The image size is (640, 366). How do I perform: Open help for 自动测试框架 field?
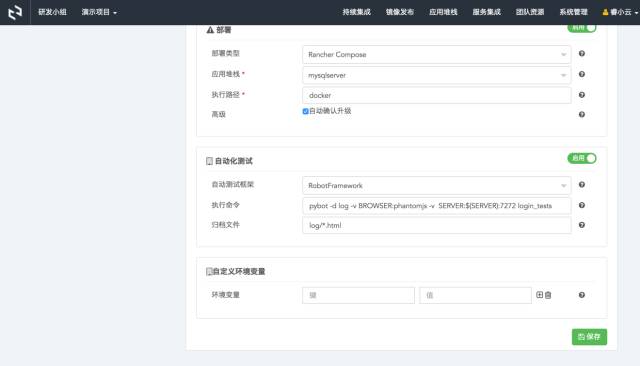(x=582, y=184)
